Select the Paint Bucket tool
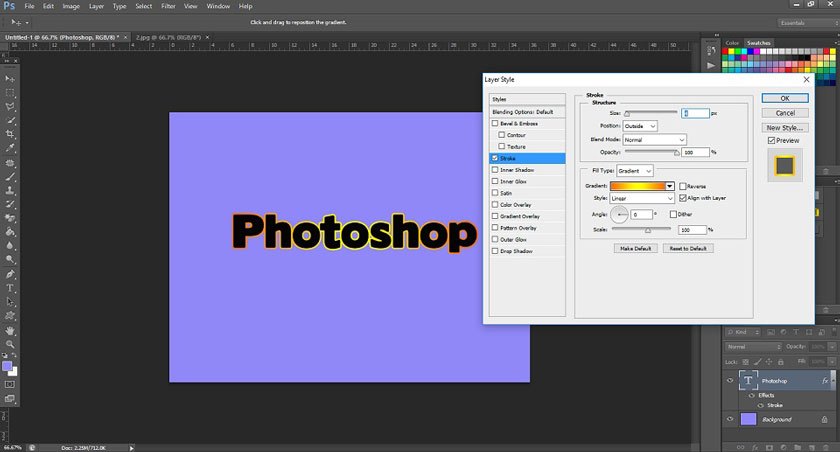Image resolution: width=840 pixels, height=452 pixels. (10, 232)
